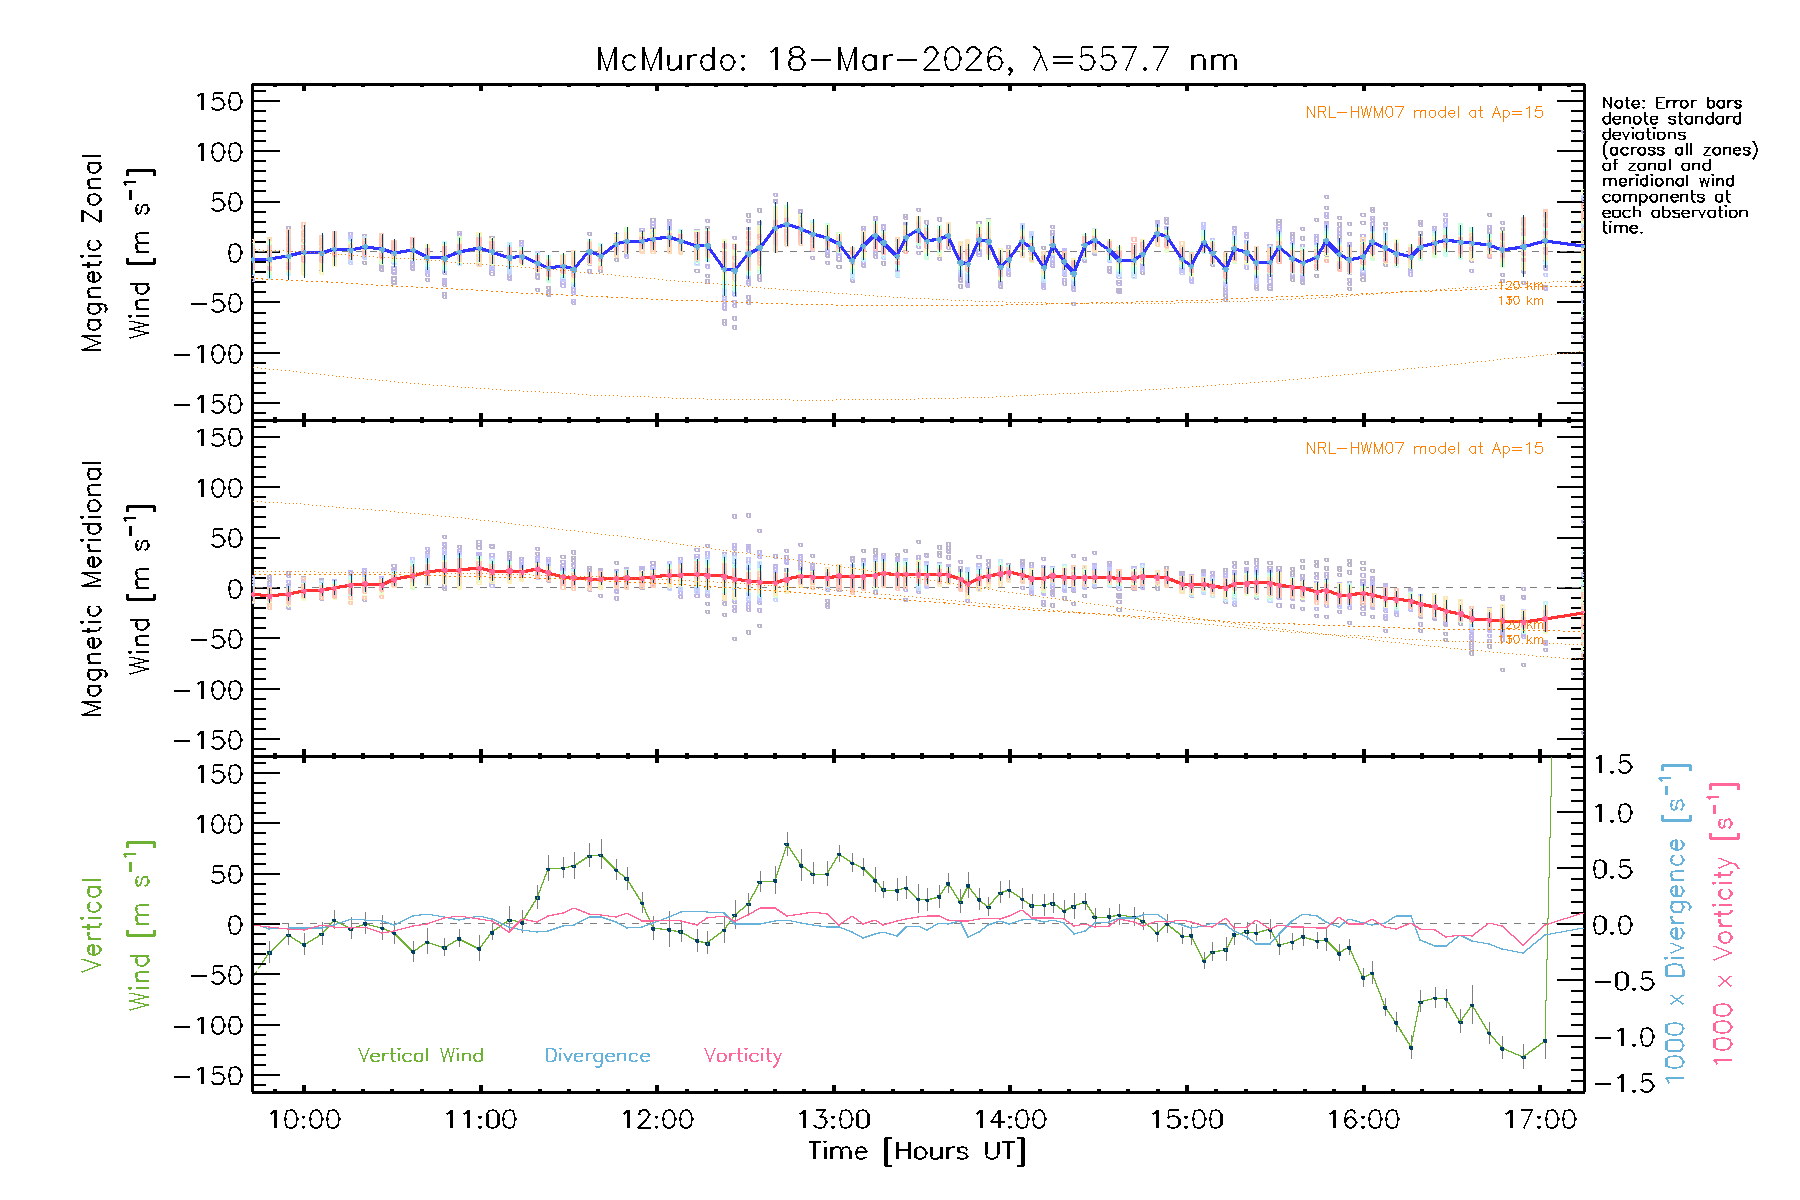Screen dimensions: 1800x1200
Task: Click the "1000 × Vorticity" right axis title
Action: (x=1724, y=924)
